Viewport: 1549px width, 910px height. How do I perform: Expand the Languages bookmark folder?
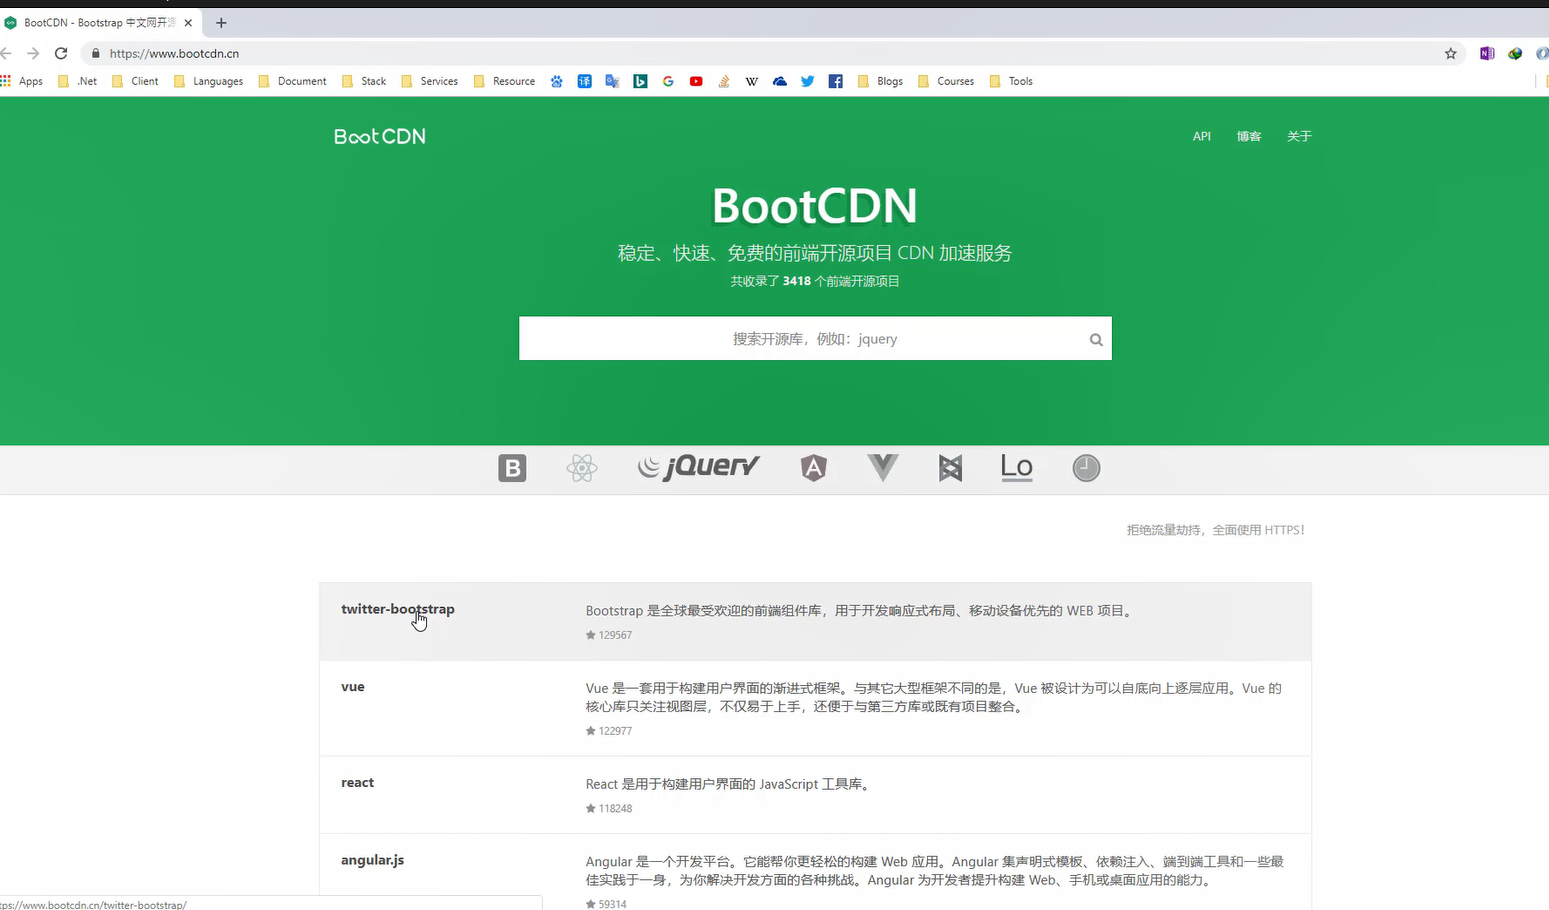[x=208, y=81]
